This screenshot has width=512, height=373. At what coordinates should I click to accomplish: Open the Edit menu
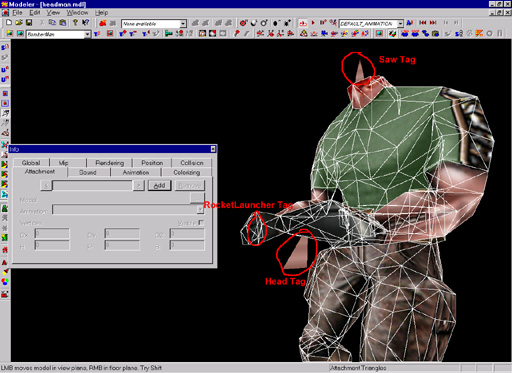[35, 13]
